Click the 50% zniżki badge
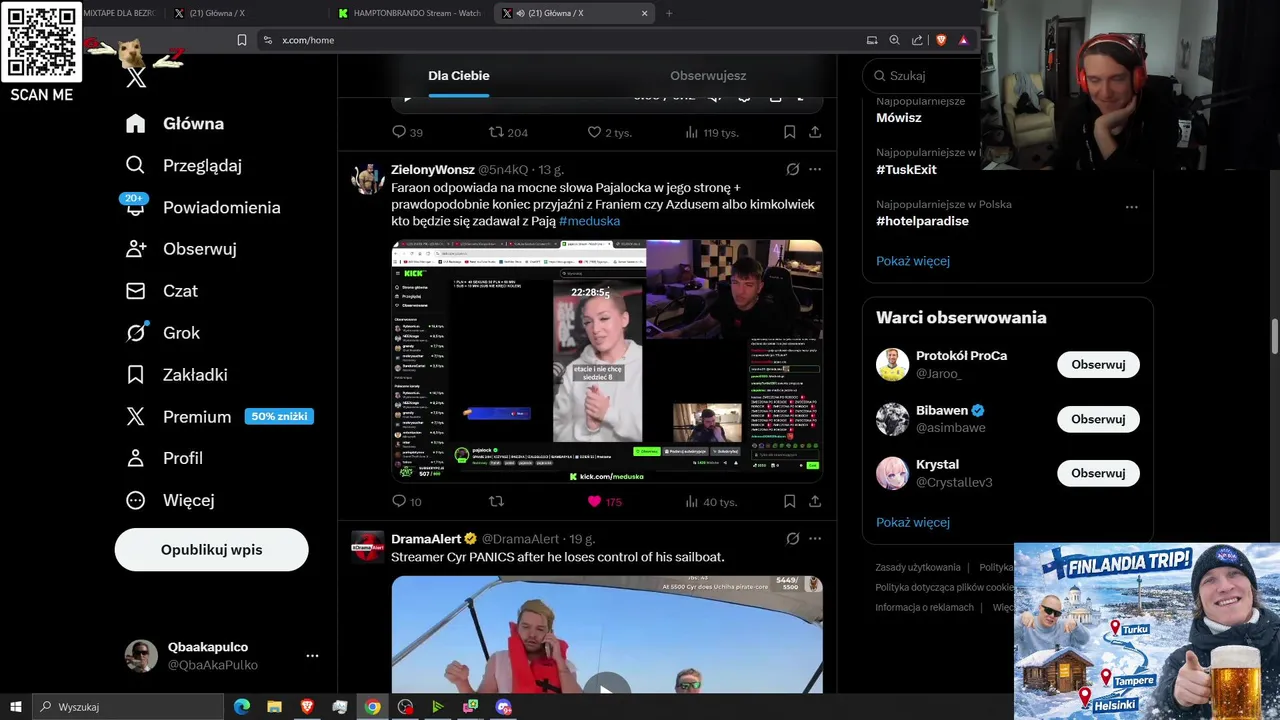This screenshot has width=1280, height=720. (x=279, y=416)
